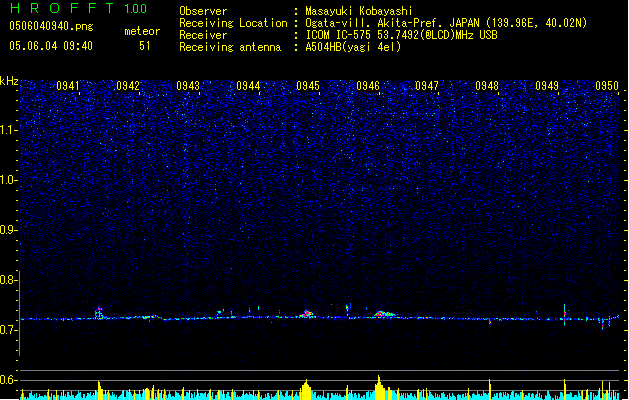Click the ICOM IC-575 53.7492 MHz USB text
Viewport: 629px width, 400px height.
(401, 35)
